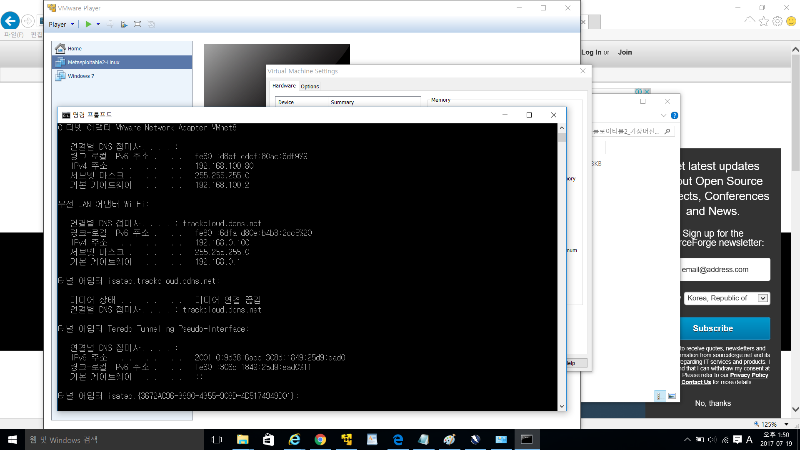Viewport: 800px width, 450px height.
Task: Select the Metasploitable2-Linux virtual machine
Action: click(122, 62)
